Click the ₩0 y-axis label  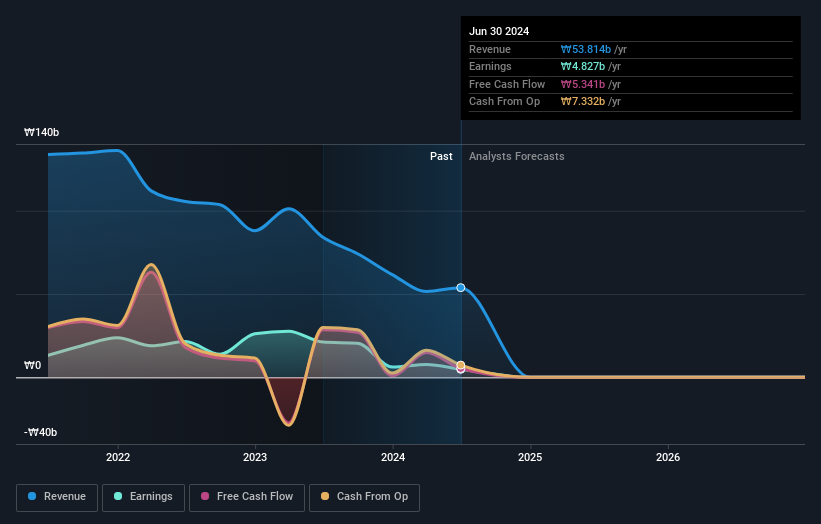[x=32, y=365]
